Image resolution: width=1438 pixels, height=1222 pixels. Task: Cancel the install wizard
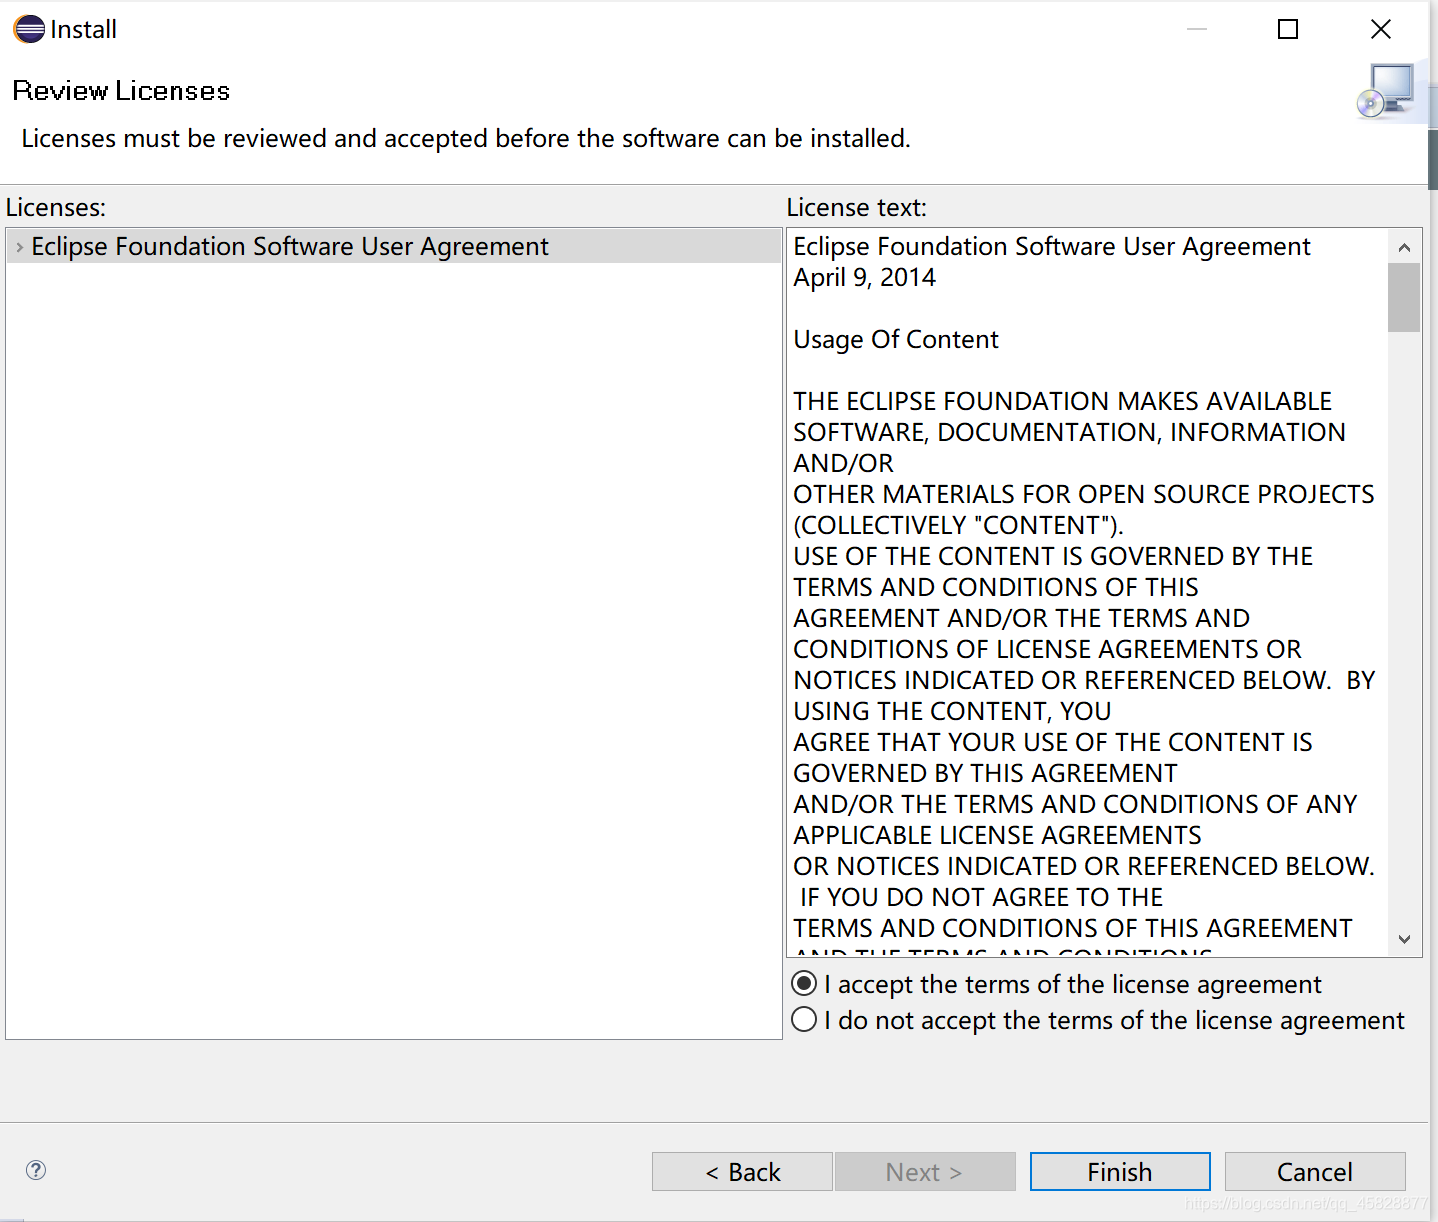click(1315, 1172)
